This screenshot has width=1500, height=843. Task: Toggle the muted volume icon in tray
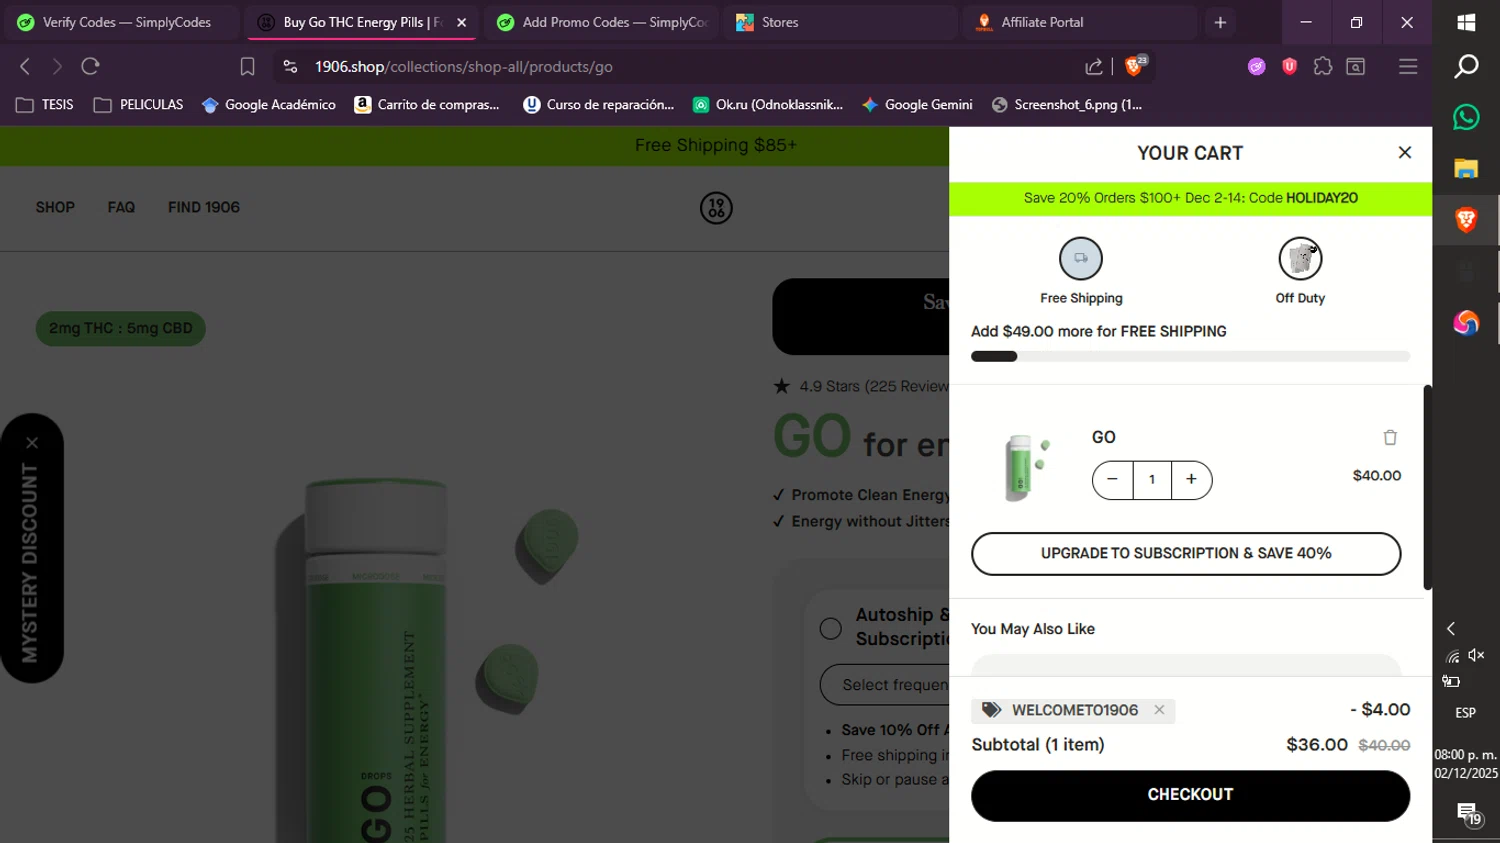[x=1476, y=655]
